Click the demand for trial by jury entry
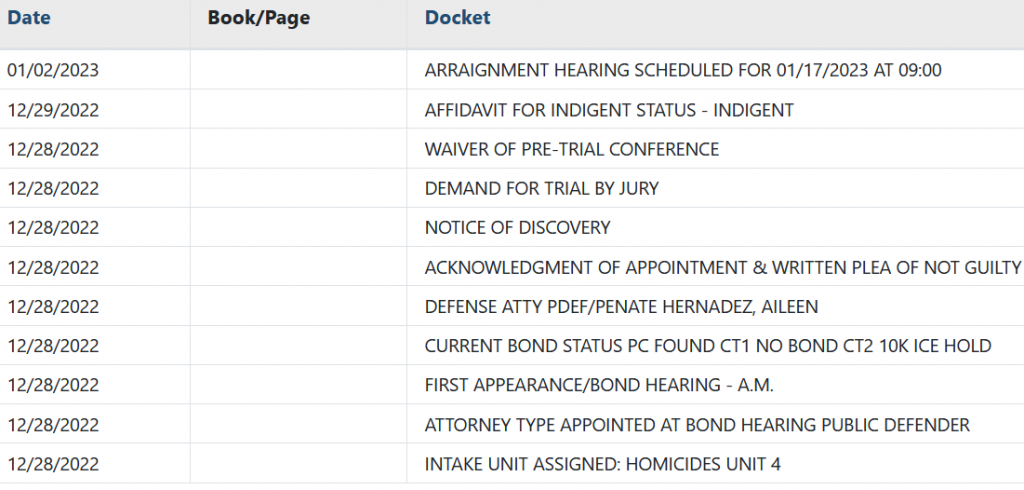 click(x=541, y=188)
